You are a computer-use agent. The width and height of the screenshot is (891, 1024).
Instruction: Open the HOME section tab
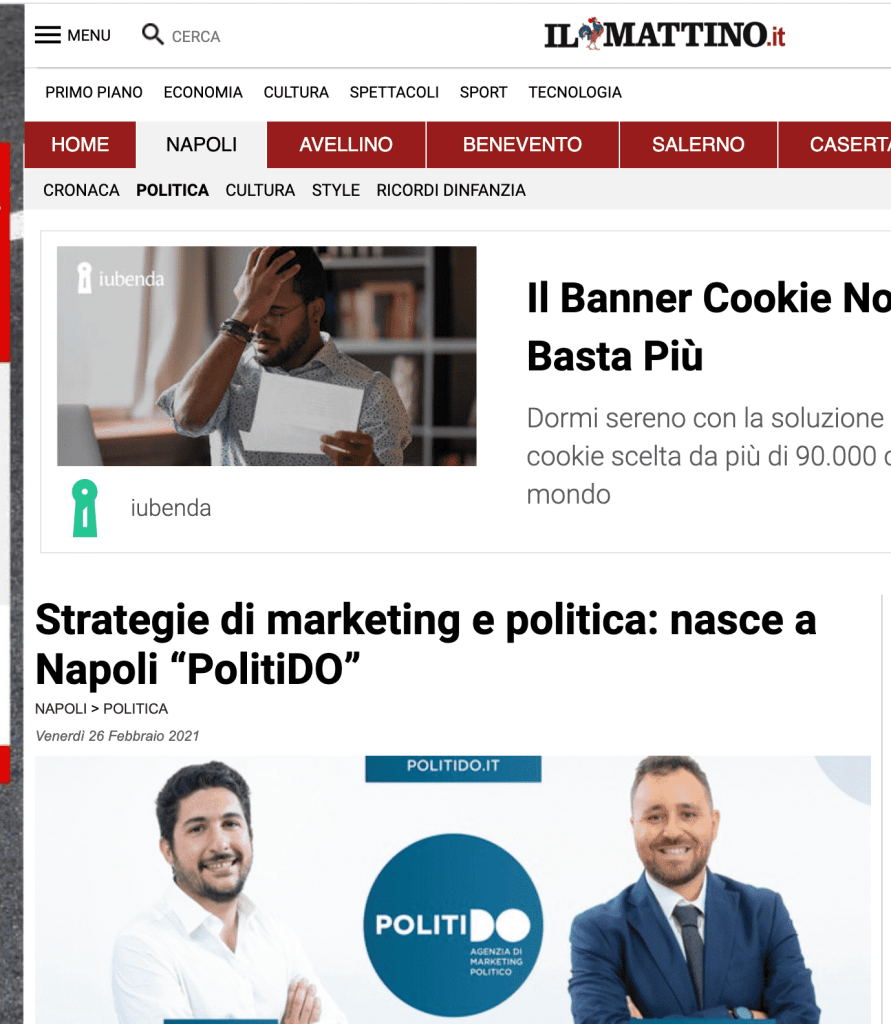80,144
